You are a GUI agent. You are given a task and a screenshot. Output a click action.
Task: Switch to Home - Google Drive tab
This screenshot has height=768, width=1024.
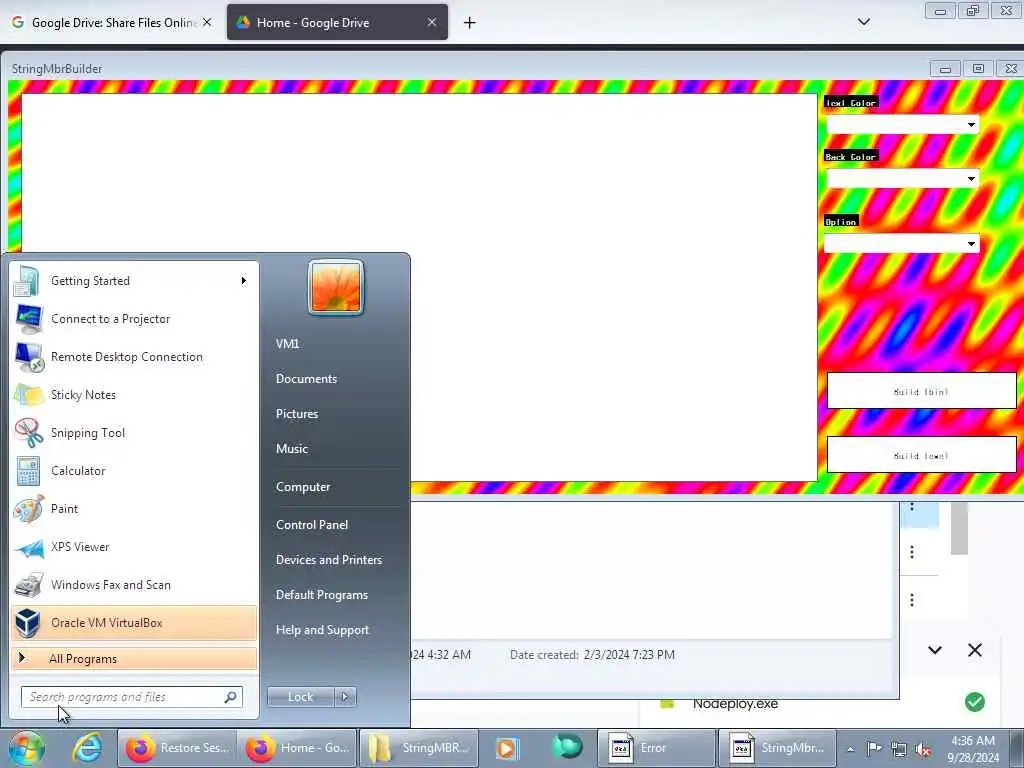337,22
